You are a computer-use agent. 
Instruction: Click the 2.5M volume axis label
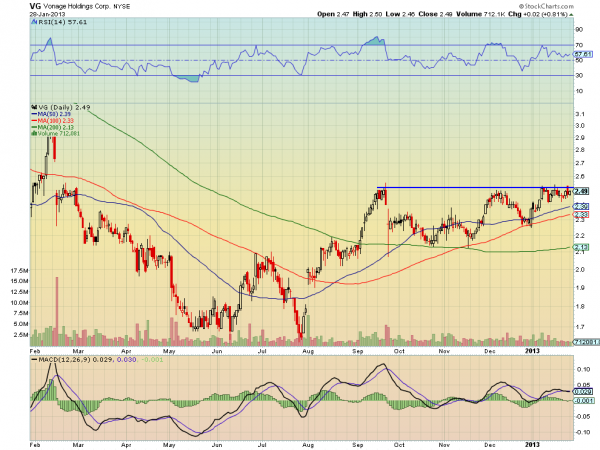tap(21, 335)
